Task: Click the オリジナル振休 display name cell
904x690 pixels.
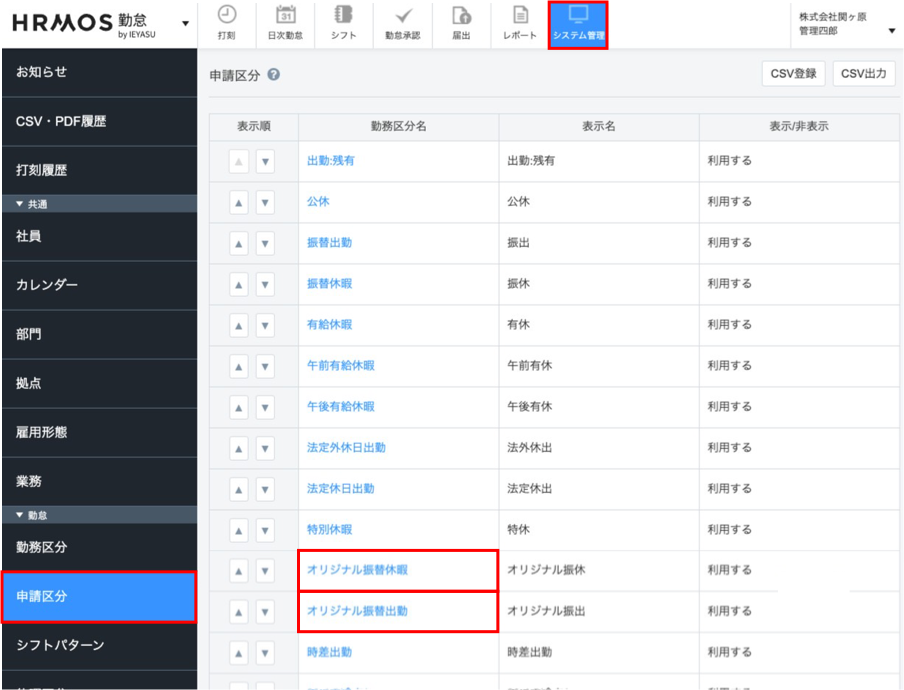Action: [599, 570]
